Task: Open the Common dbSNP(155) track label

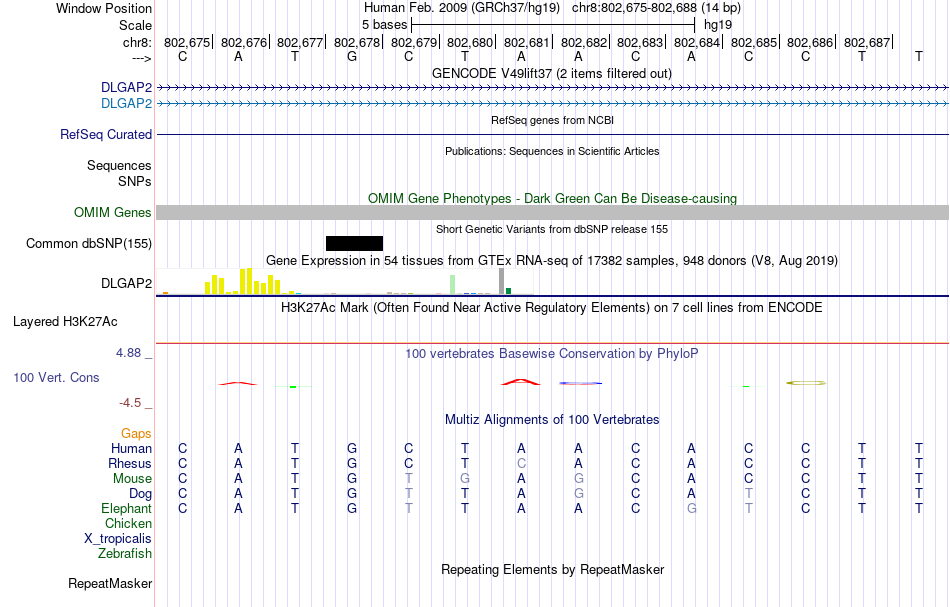Action: coord(88,244)
